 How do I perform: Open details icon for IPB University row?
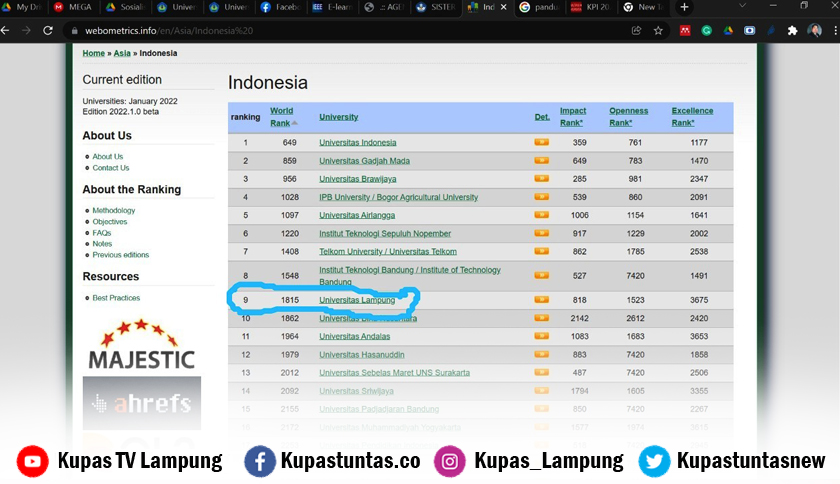[x=542, y=197]
